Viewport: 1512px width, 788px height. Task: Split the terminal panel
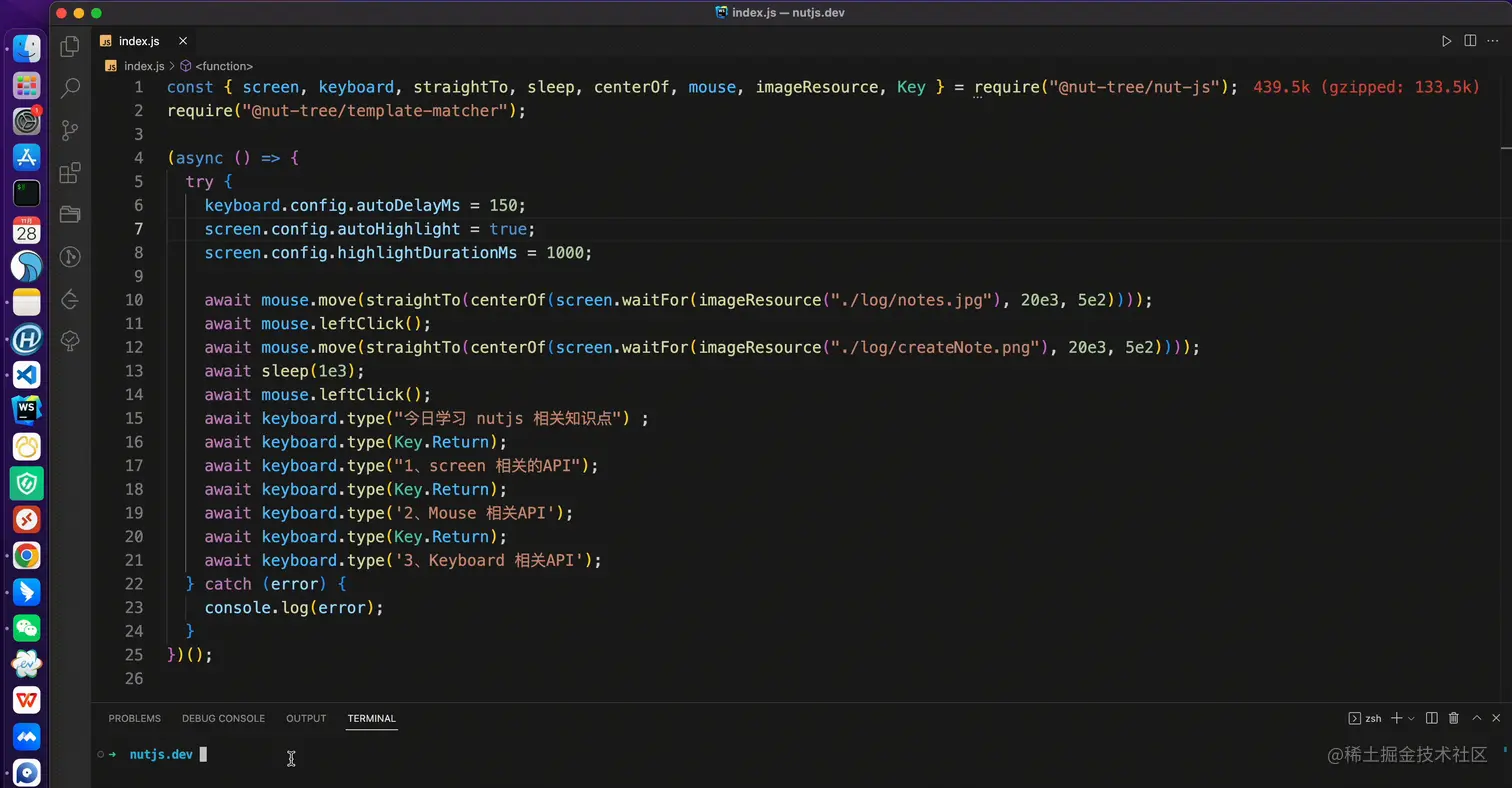coord(1432,718)
